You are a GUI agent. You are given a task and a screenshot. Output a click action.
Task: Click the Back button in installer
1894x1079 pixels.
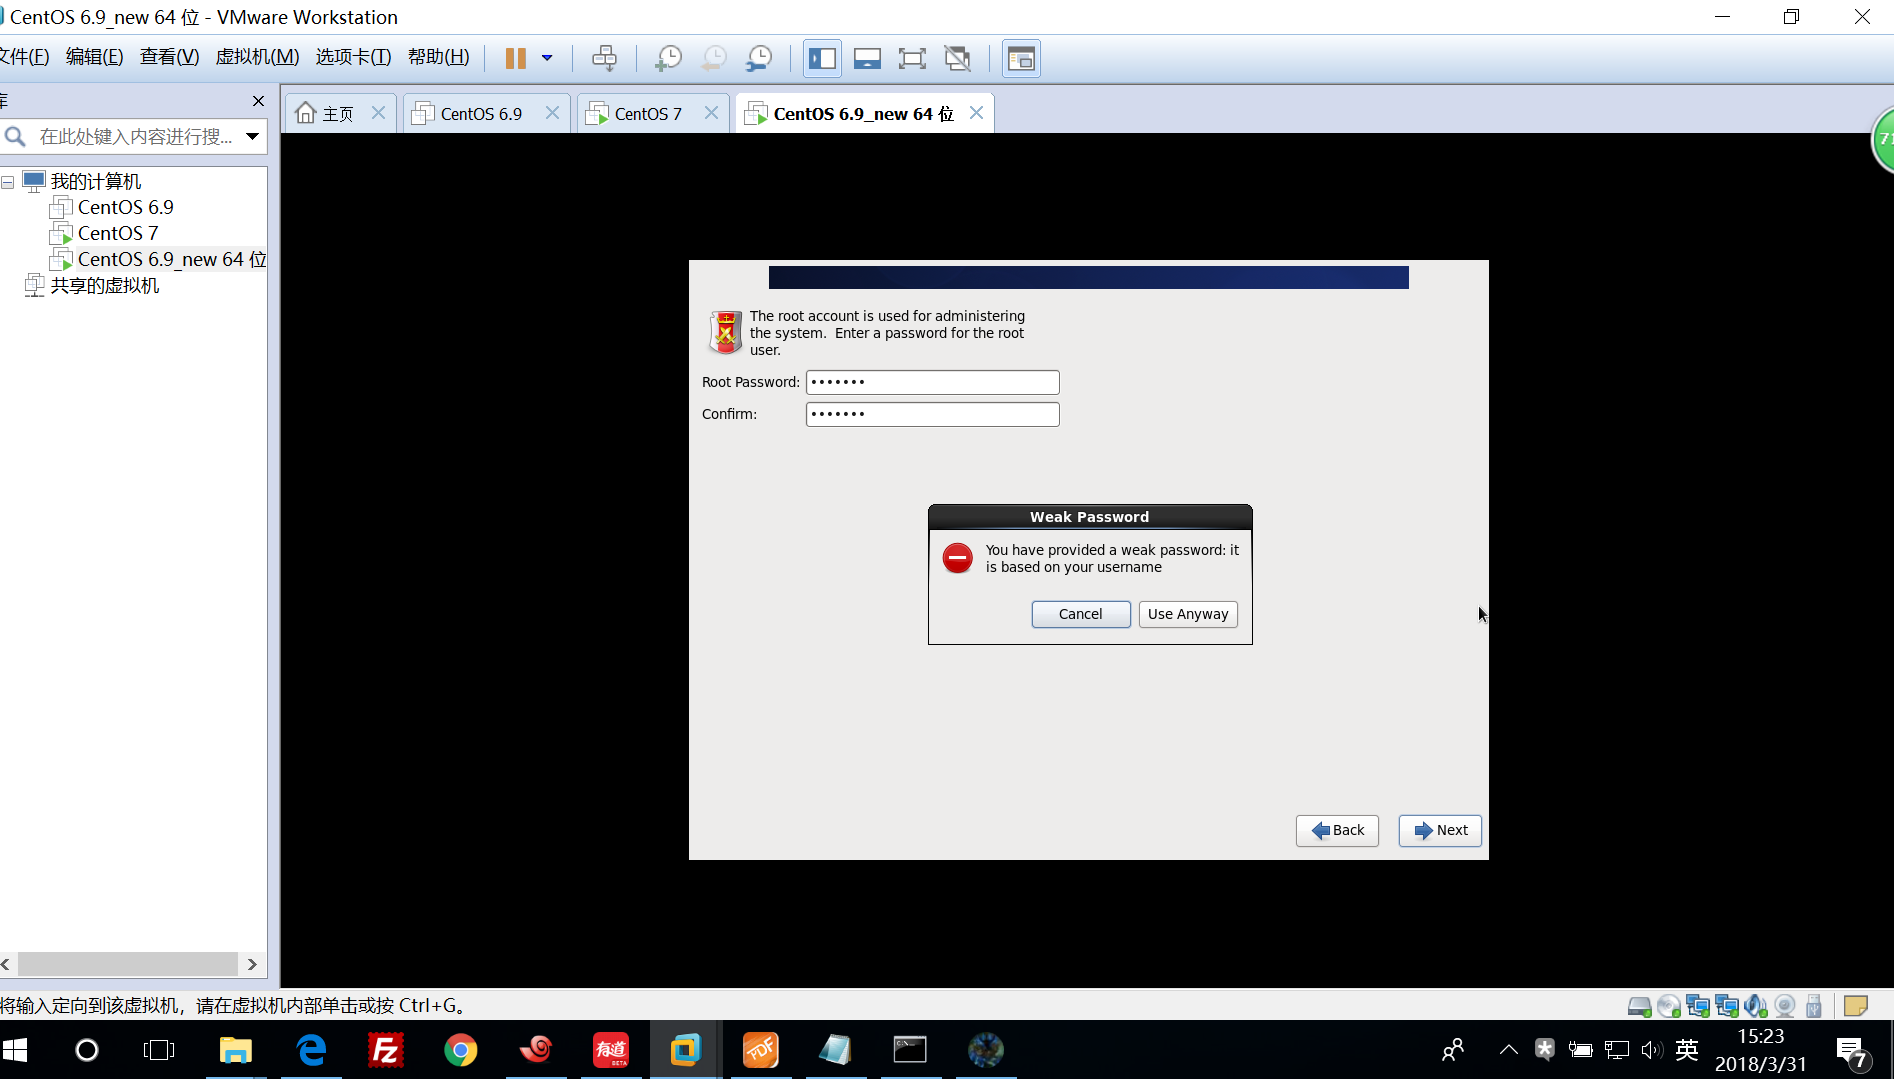1337,830
